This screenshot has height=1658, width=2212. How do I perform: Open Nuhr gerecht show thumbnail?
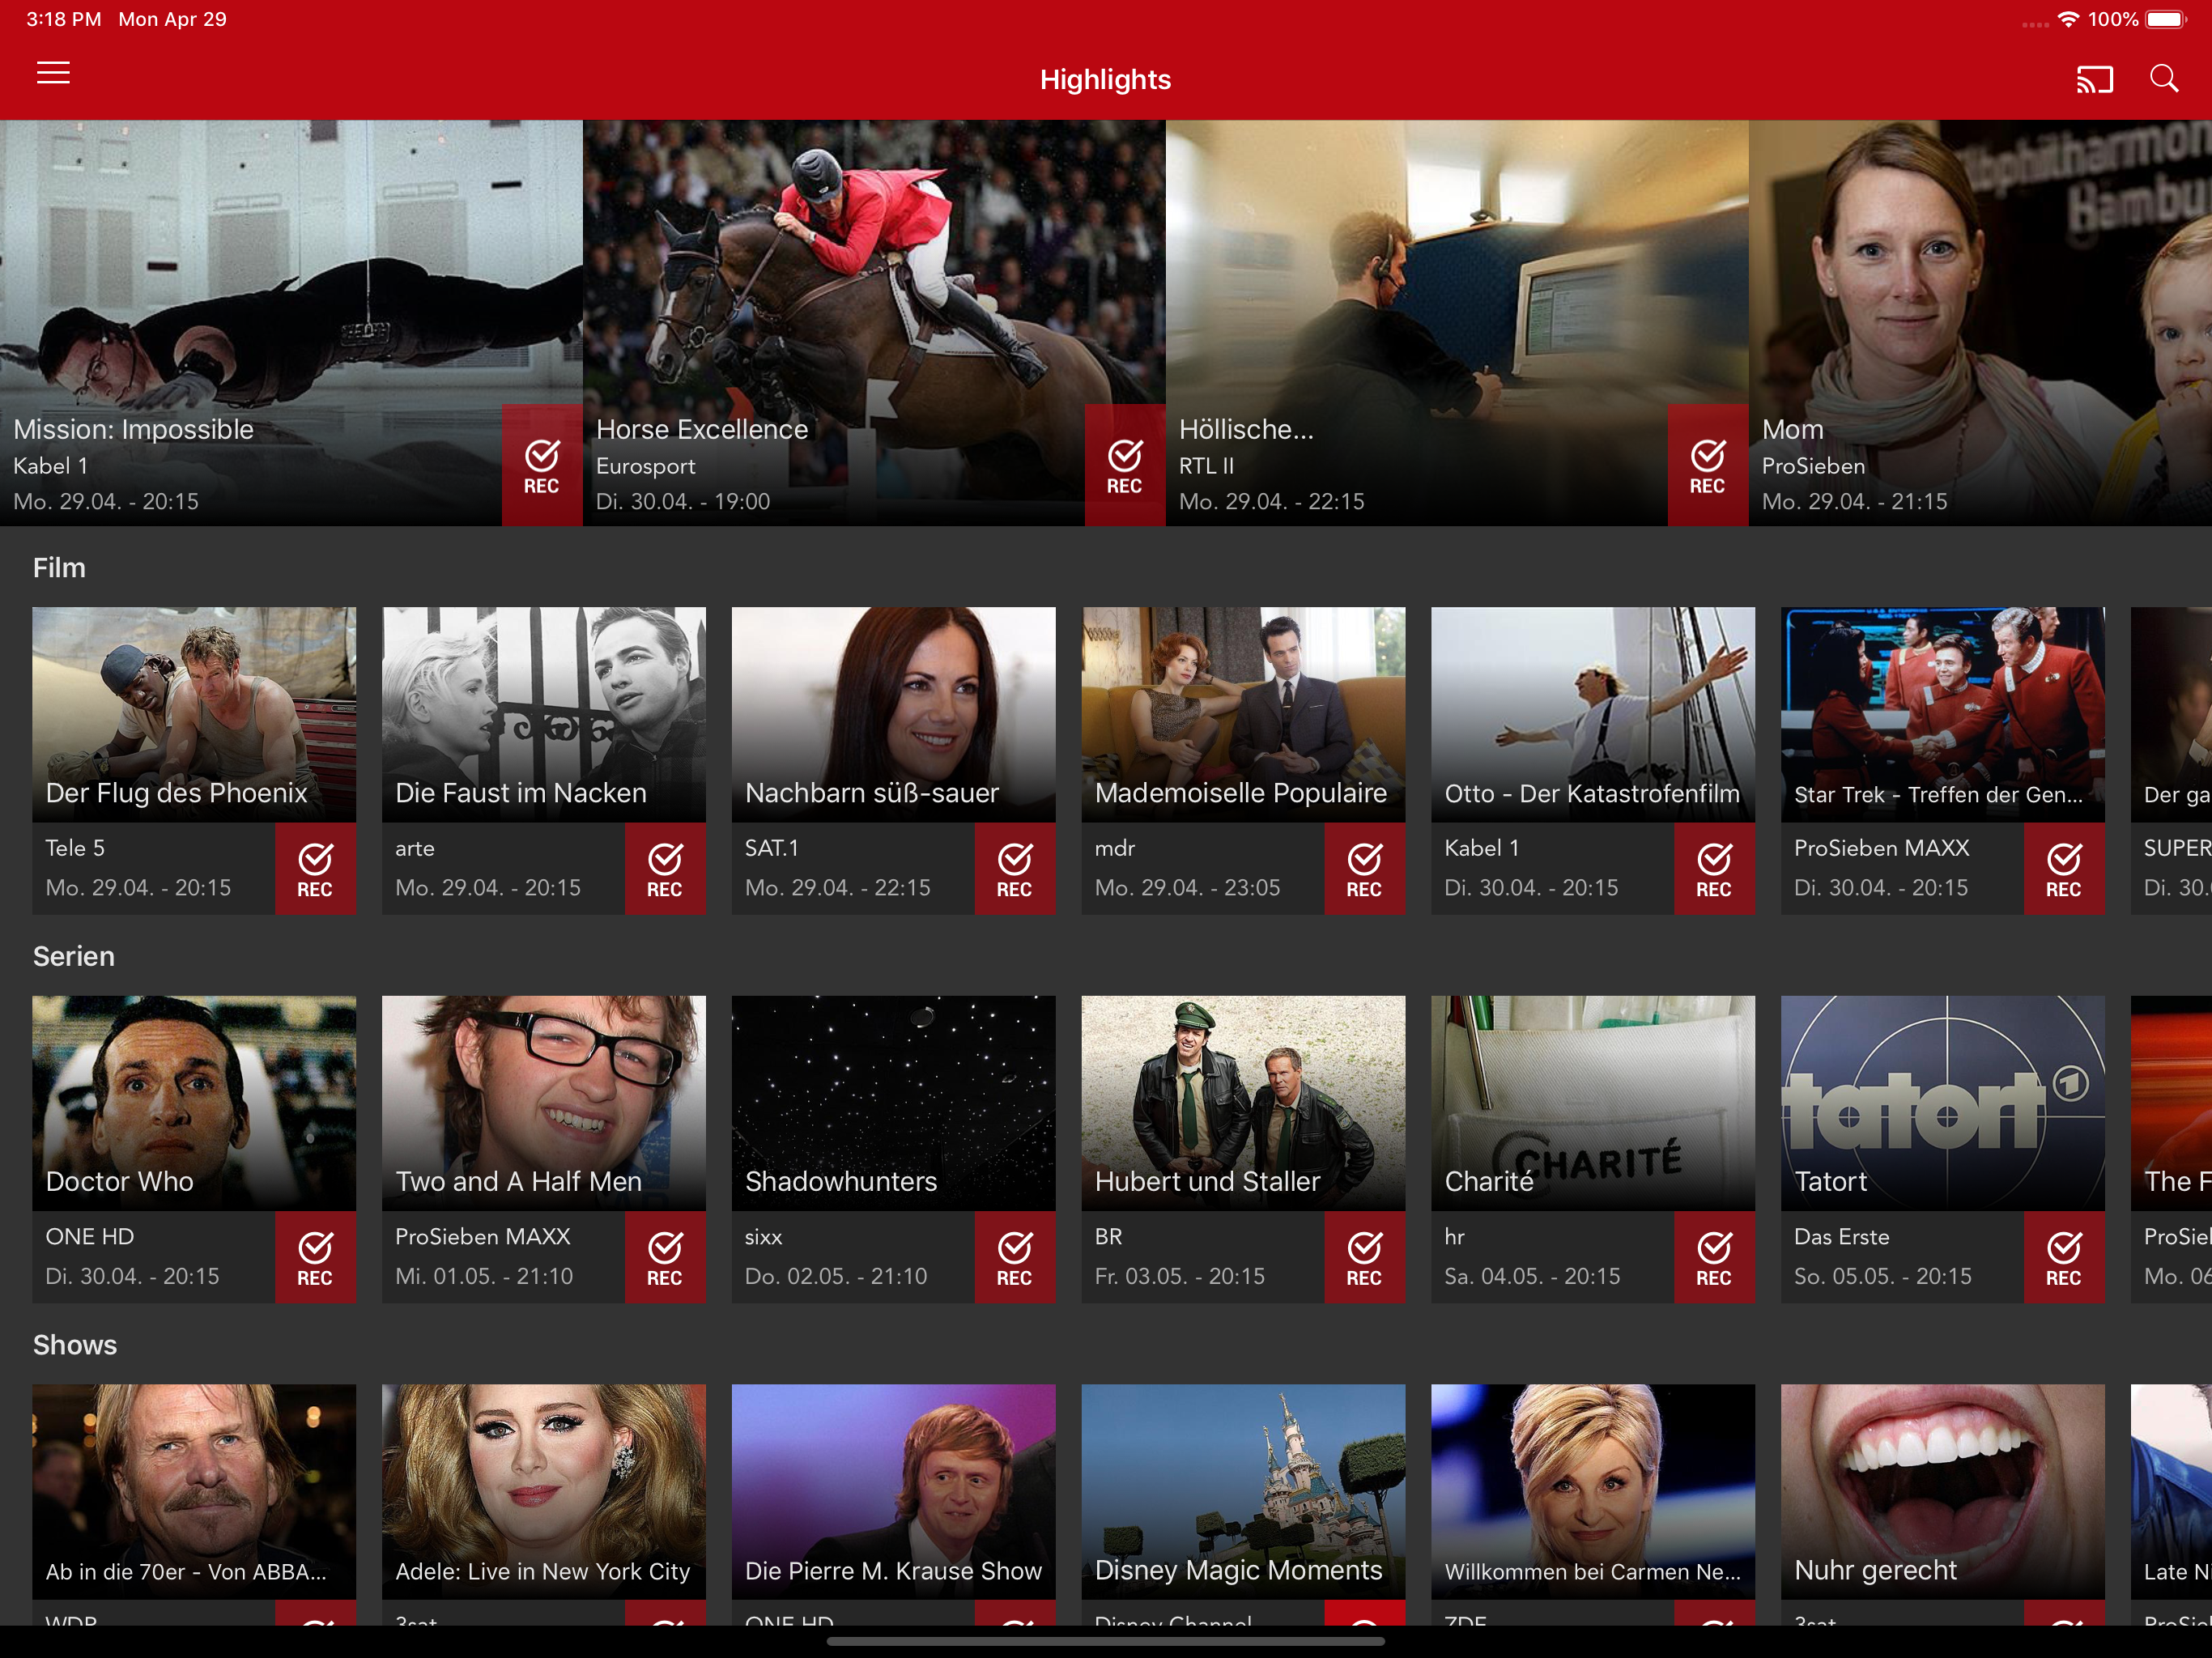point(1943,1492)
